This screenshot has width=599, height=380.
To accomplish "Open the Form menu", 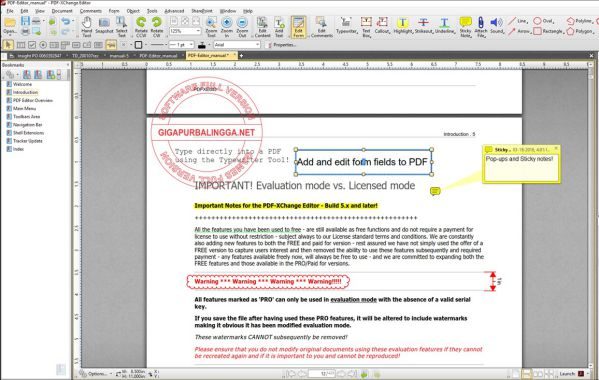I will [x=114, y=11].
